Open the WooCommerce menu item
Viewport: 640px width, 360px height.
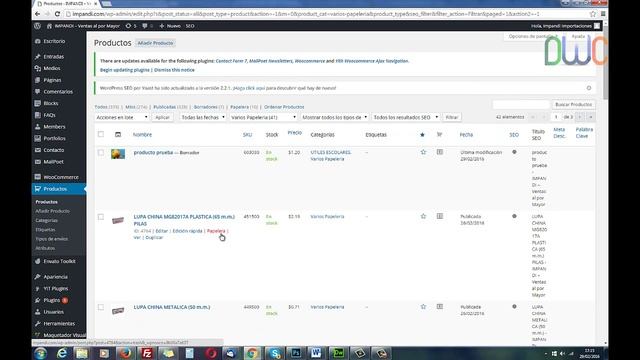61,177
